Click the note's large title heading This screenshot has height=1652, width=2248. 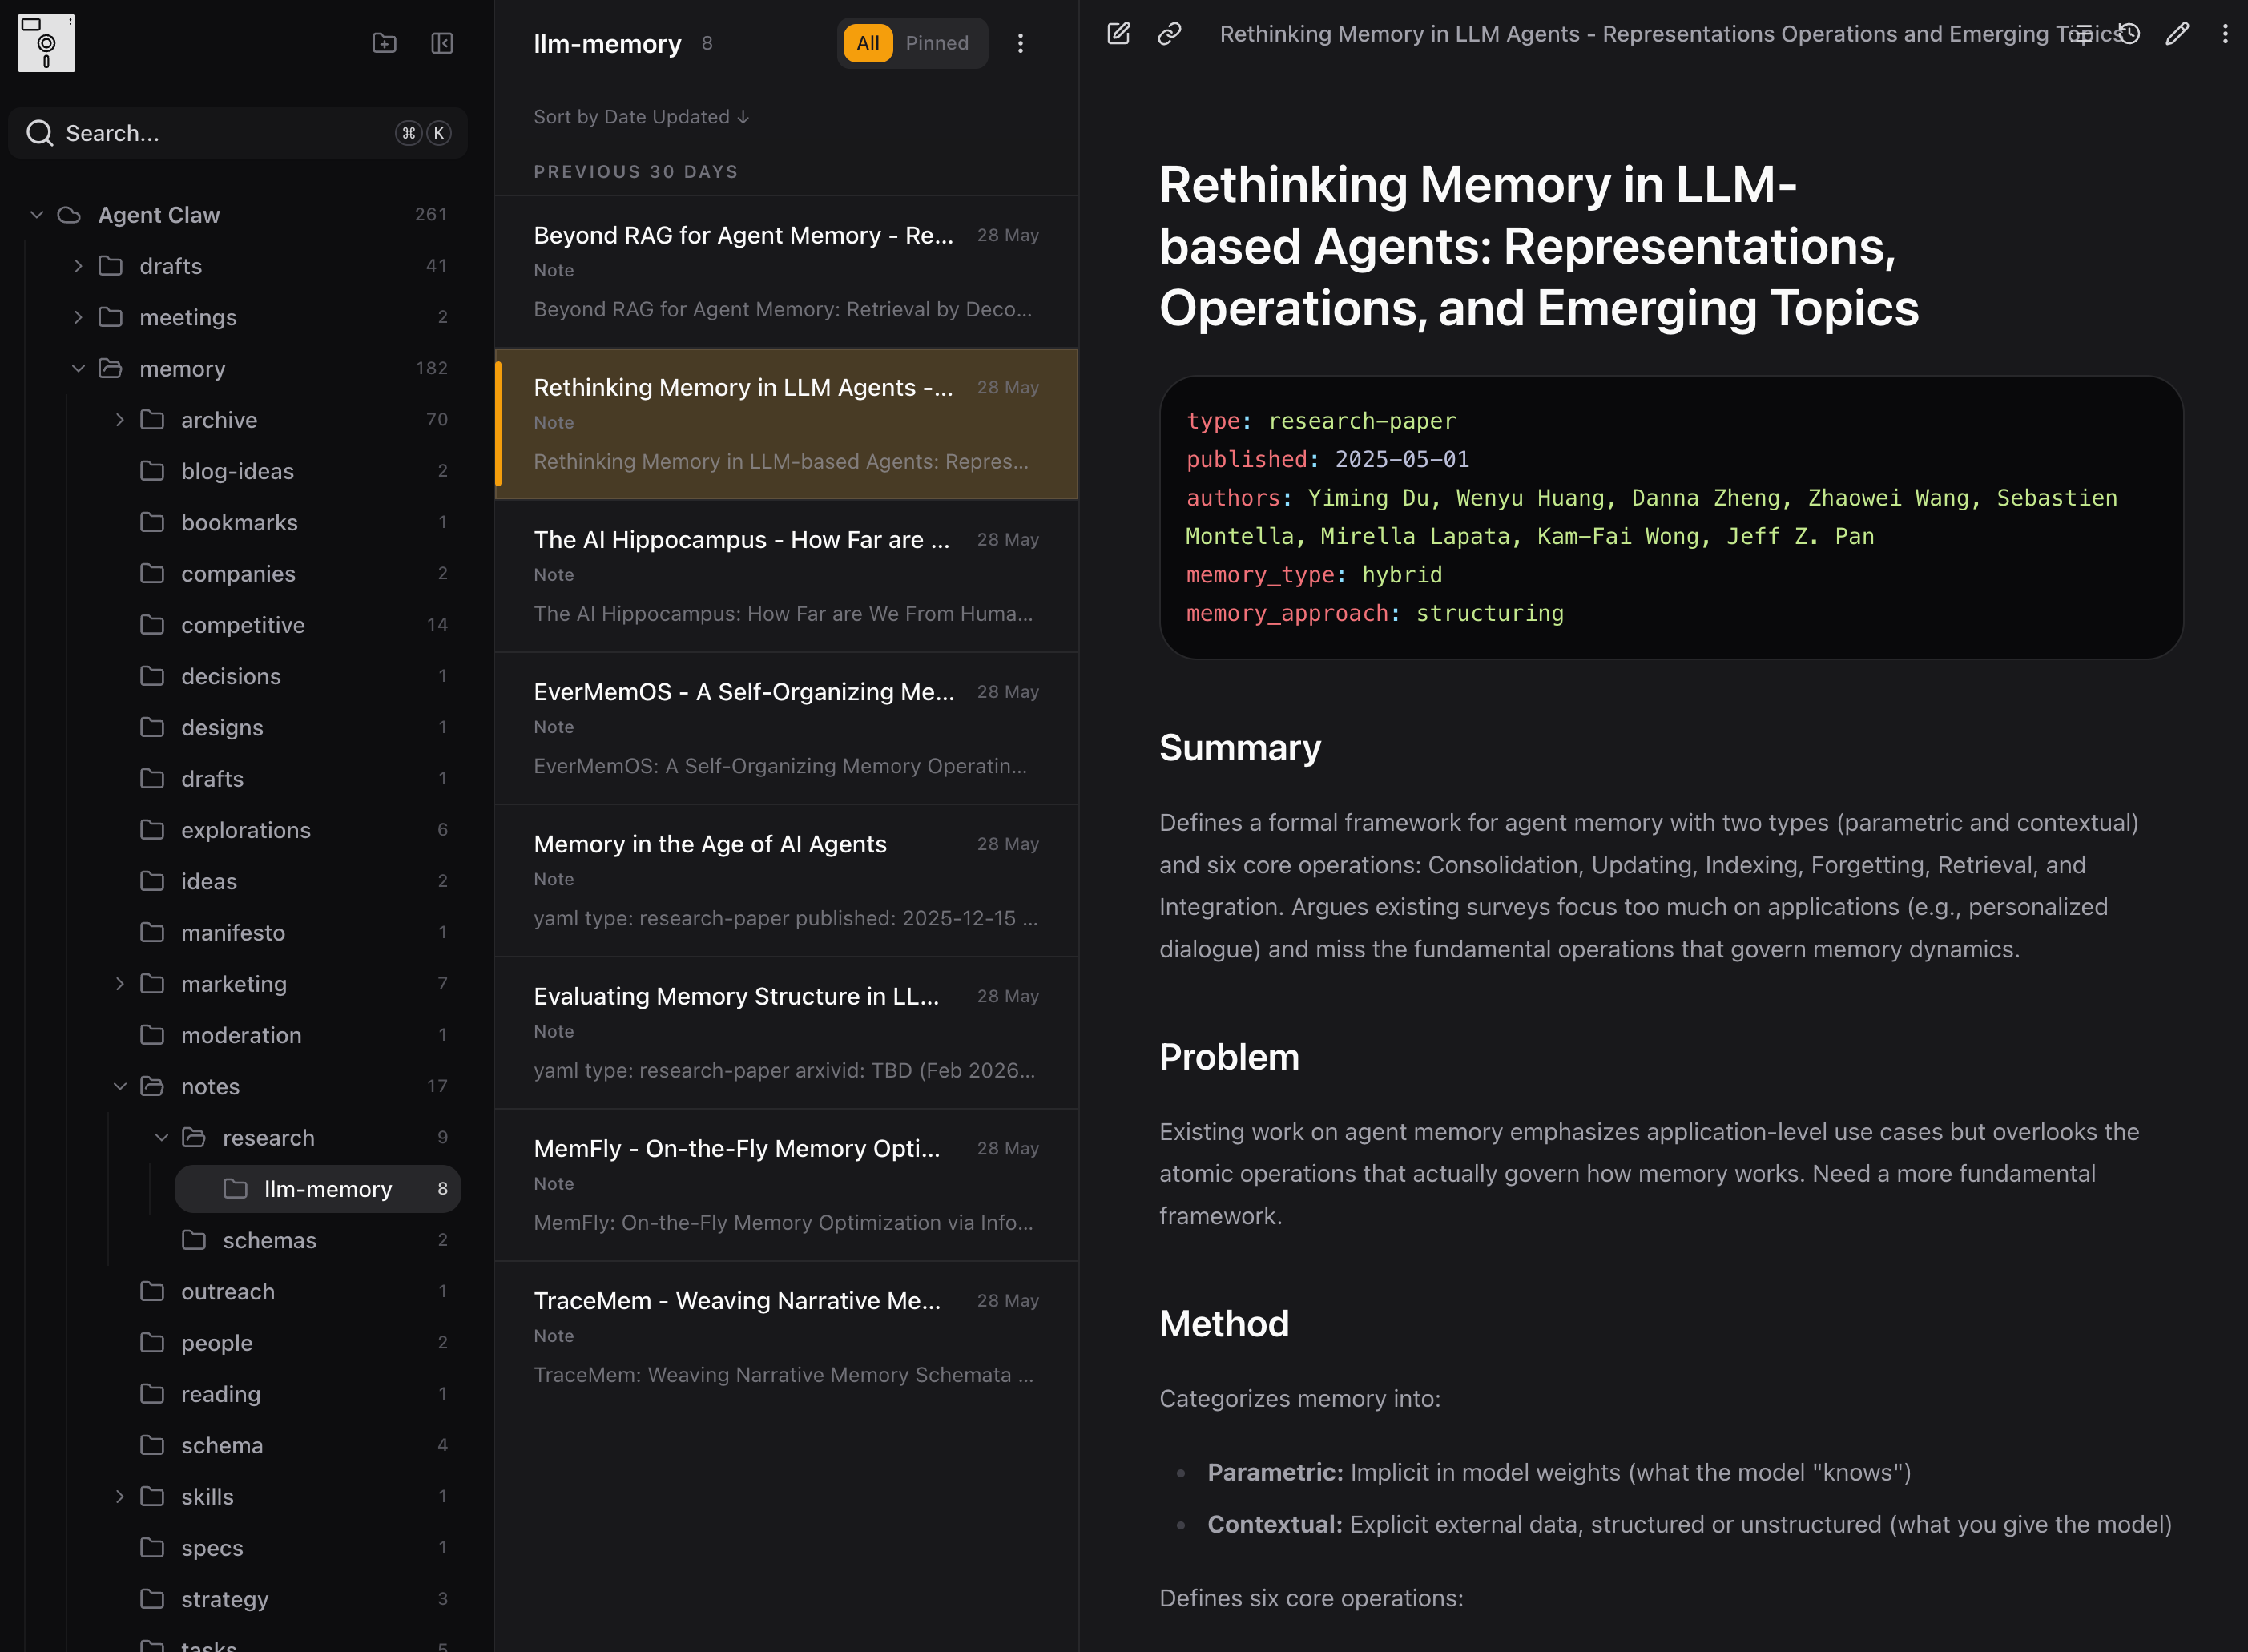[x=1539, y=246]
